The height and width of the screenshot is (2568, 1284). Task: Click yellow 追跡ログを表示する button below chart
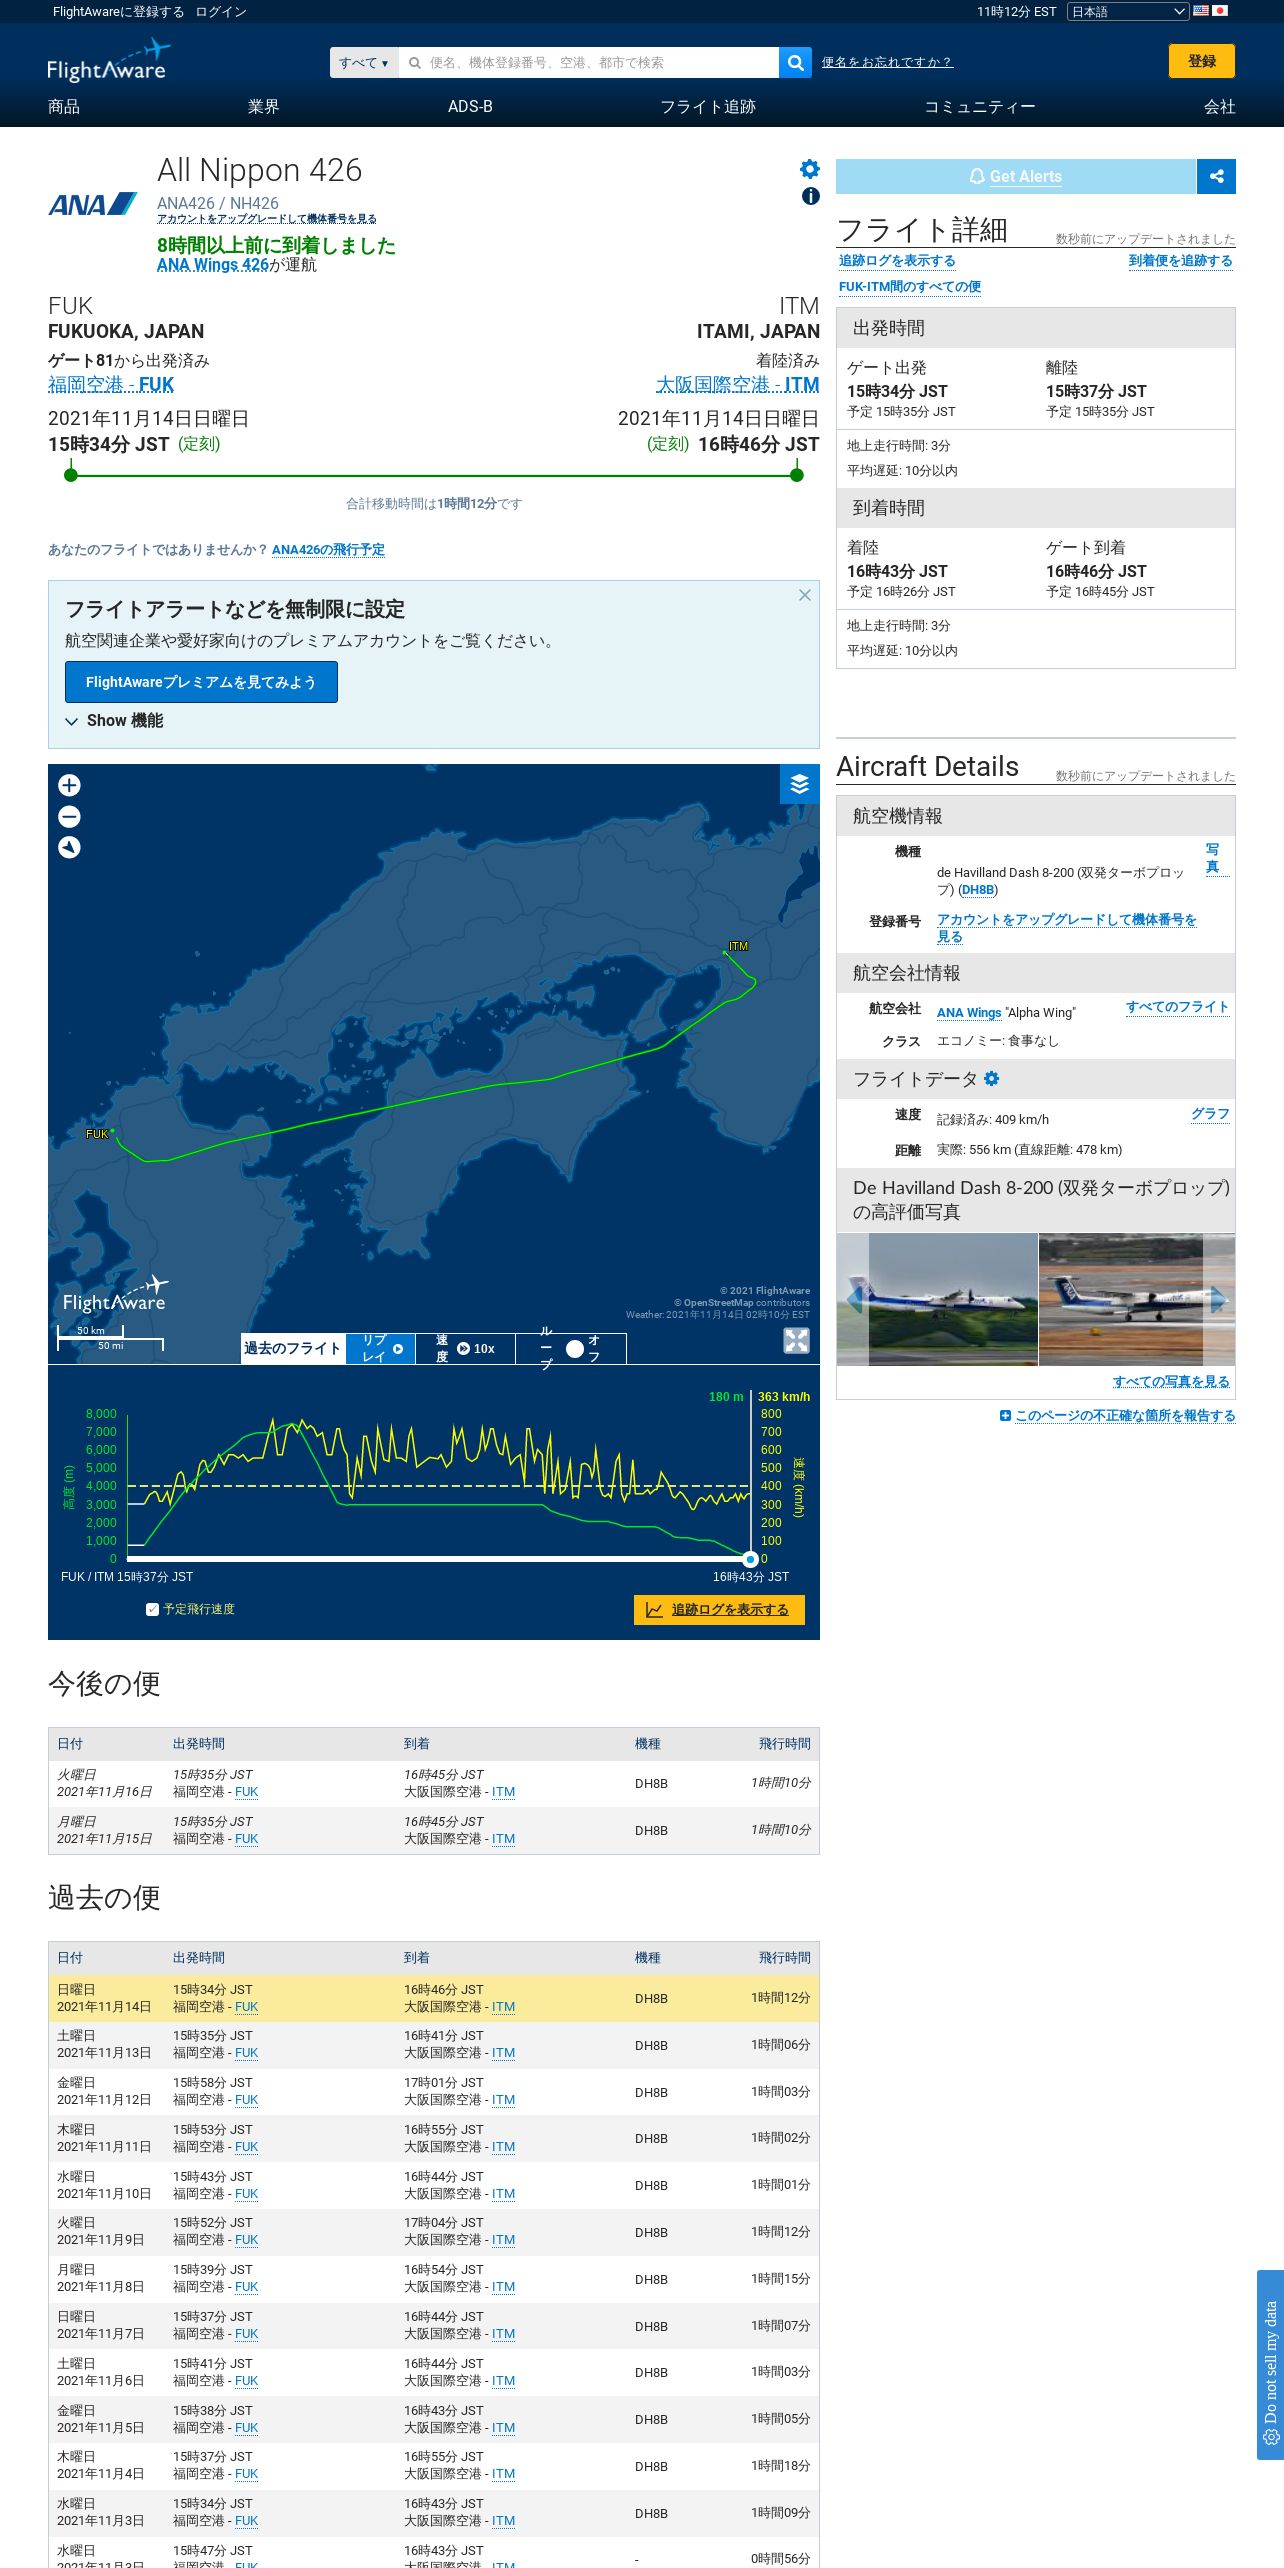[719, 1610]
